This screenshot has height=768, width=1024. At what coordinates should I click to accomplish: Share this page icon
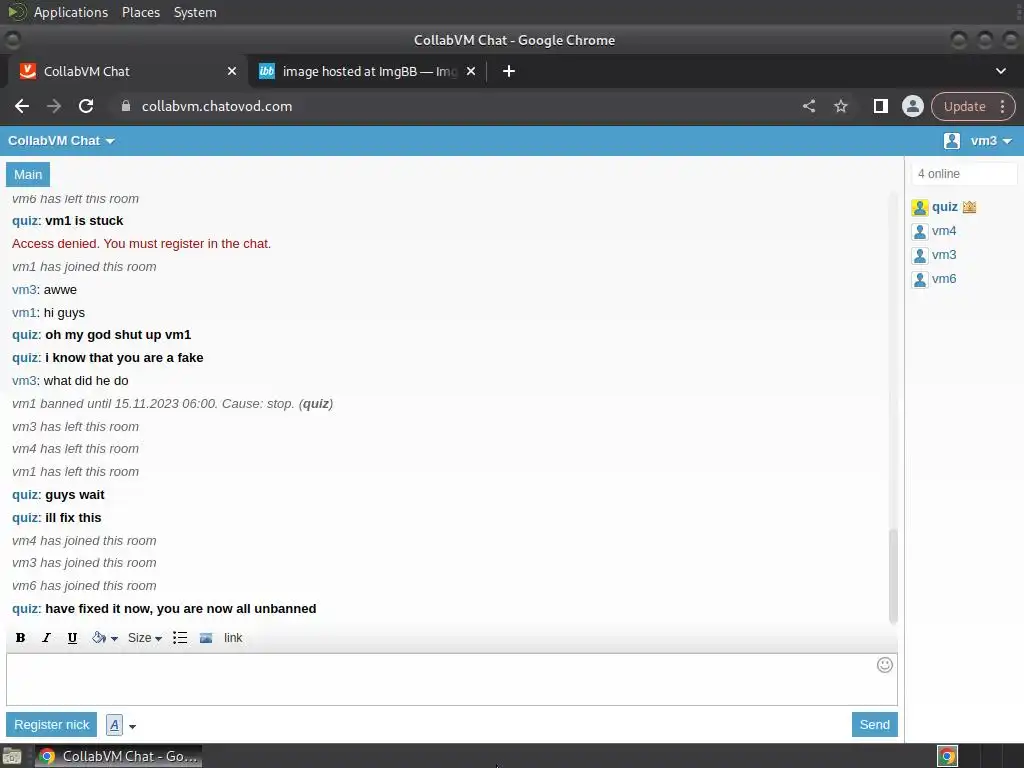[808, 106]
